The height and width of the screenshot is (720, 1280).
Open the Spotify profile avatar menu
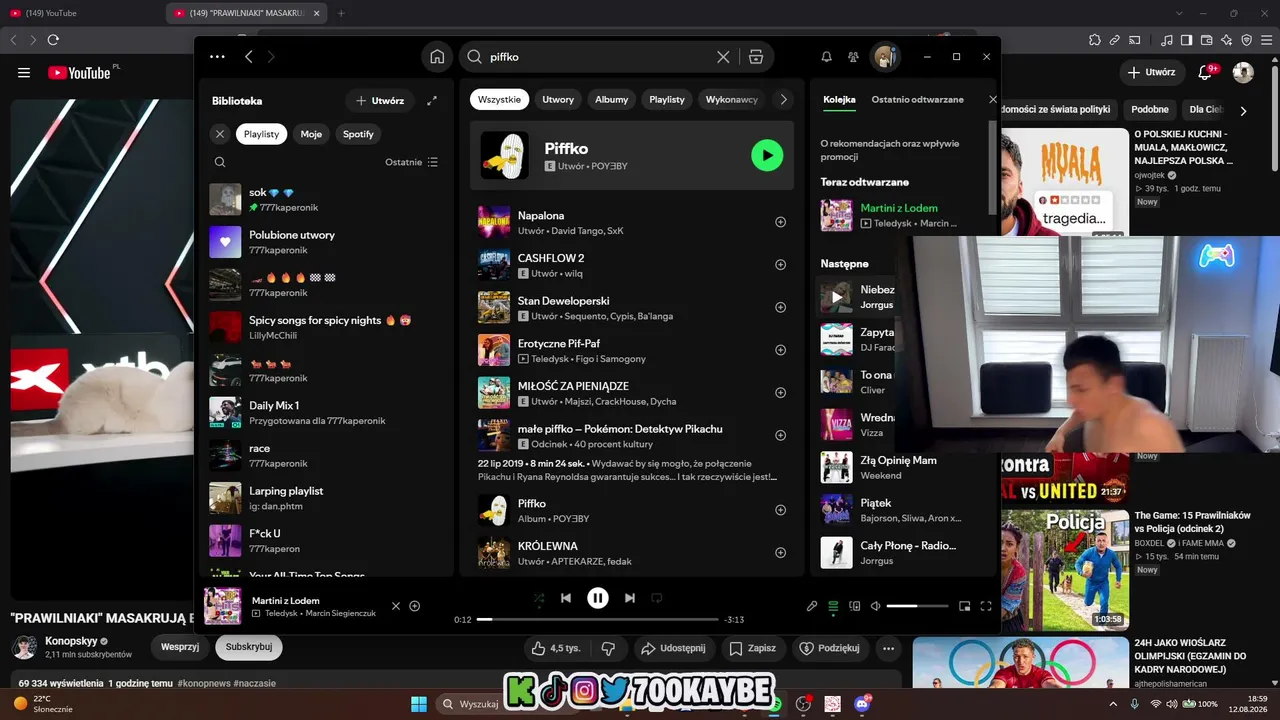coord(884,57)
